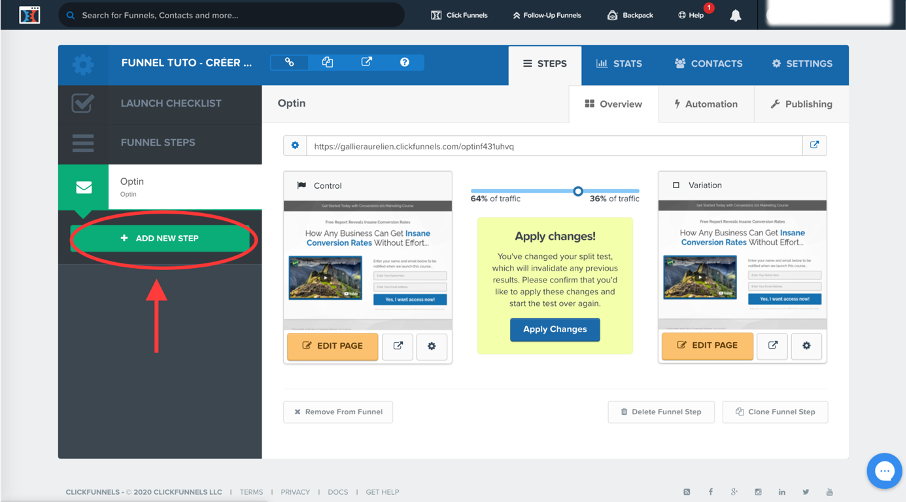Click the blog RSS footer icon
Screen dimensions: 906x502
[686, 492]
